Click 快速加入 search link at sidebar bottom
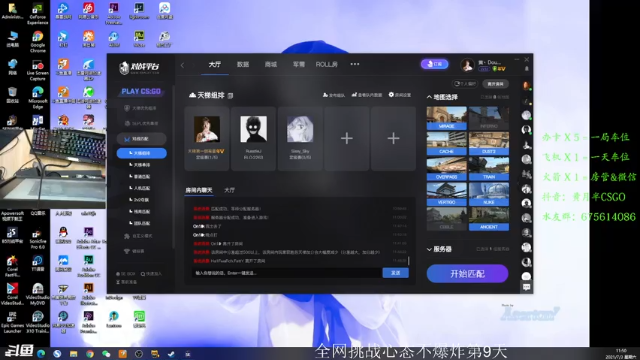This screenshot has width=640, height=360. coord(151,274)
